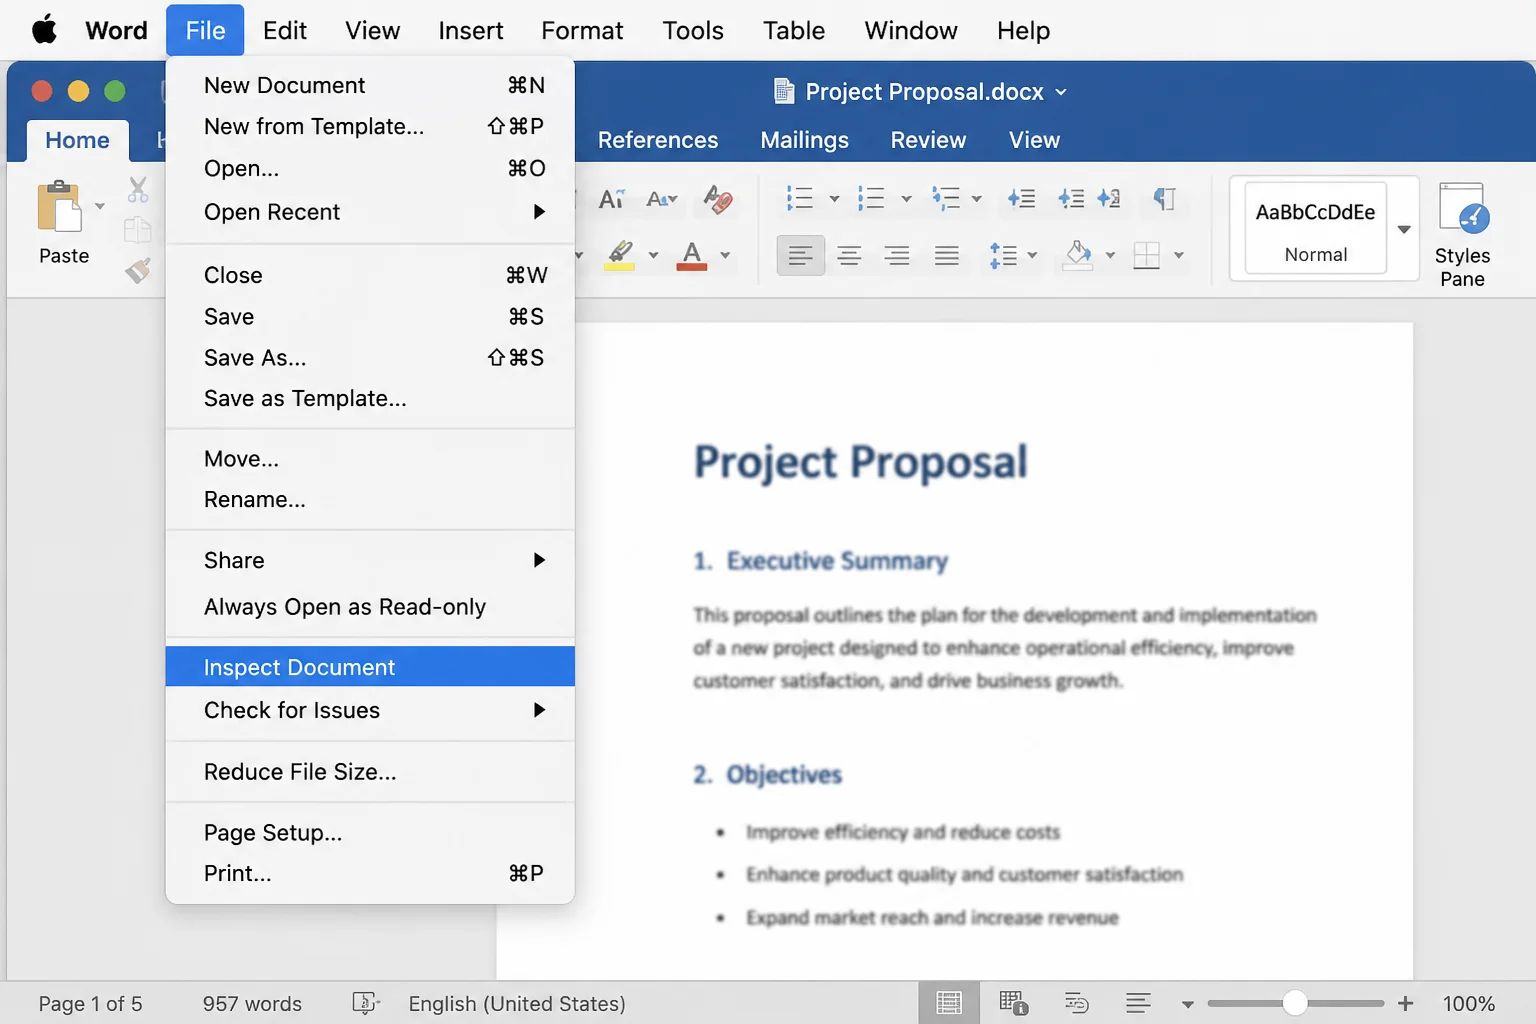Viewport: 1536px width, 1024px height.
Task: Click the Increase Font Size icon
Action: 611,199
